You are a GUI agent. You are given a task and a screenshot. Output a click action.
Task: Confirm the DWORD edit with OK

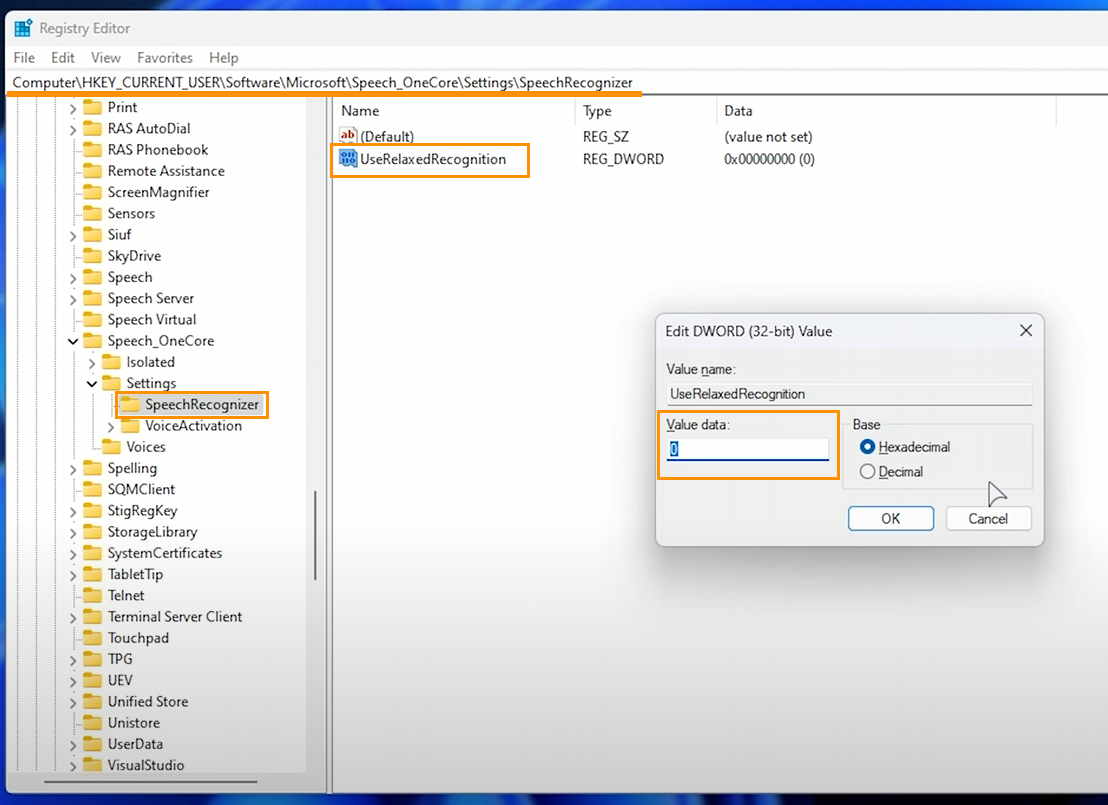click(890, 519)
